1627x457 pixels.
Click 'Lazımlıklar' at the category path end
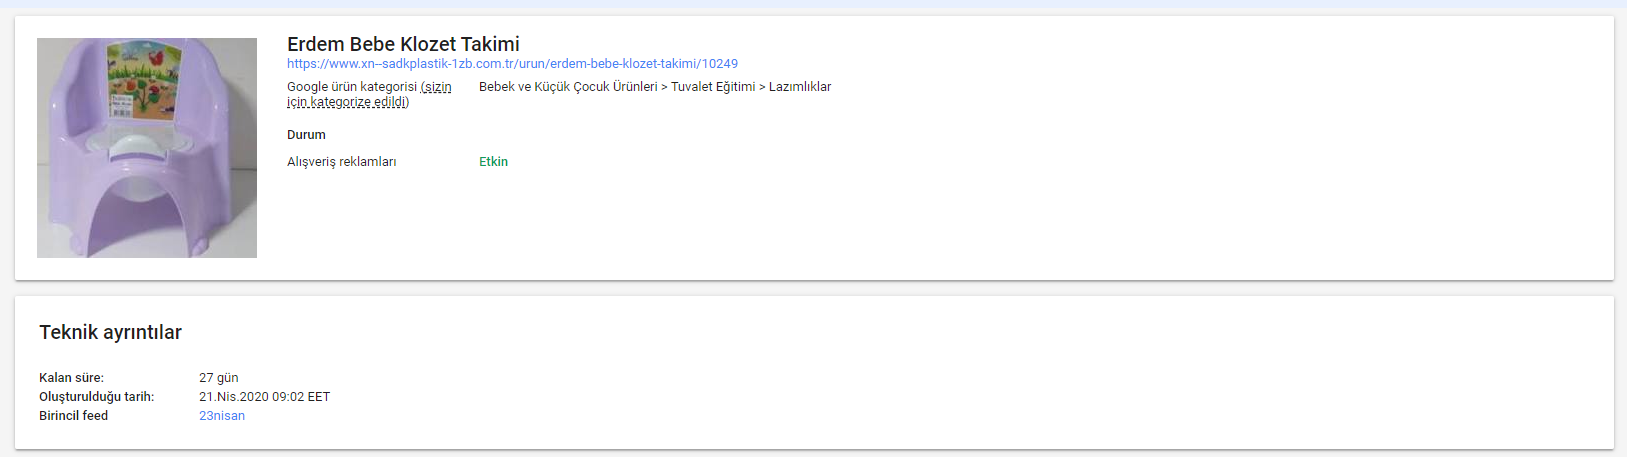click(800, 87)
